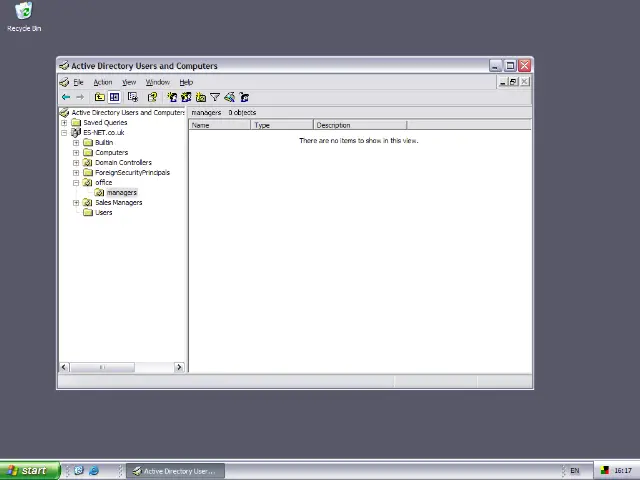Select the Saved Queries folder
This screenshot has height=480, width=640.
point(105,122)
